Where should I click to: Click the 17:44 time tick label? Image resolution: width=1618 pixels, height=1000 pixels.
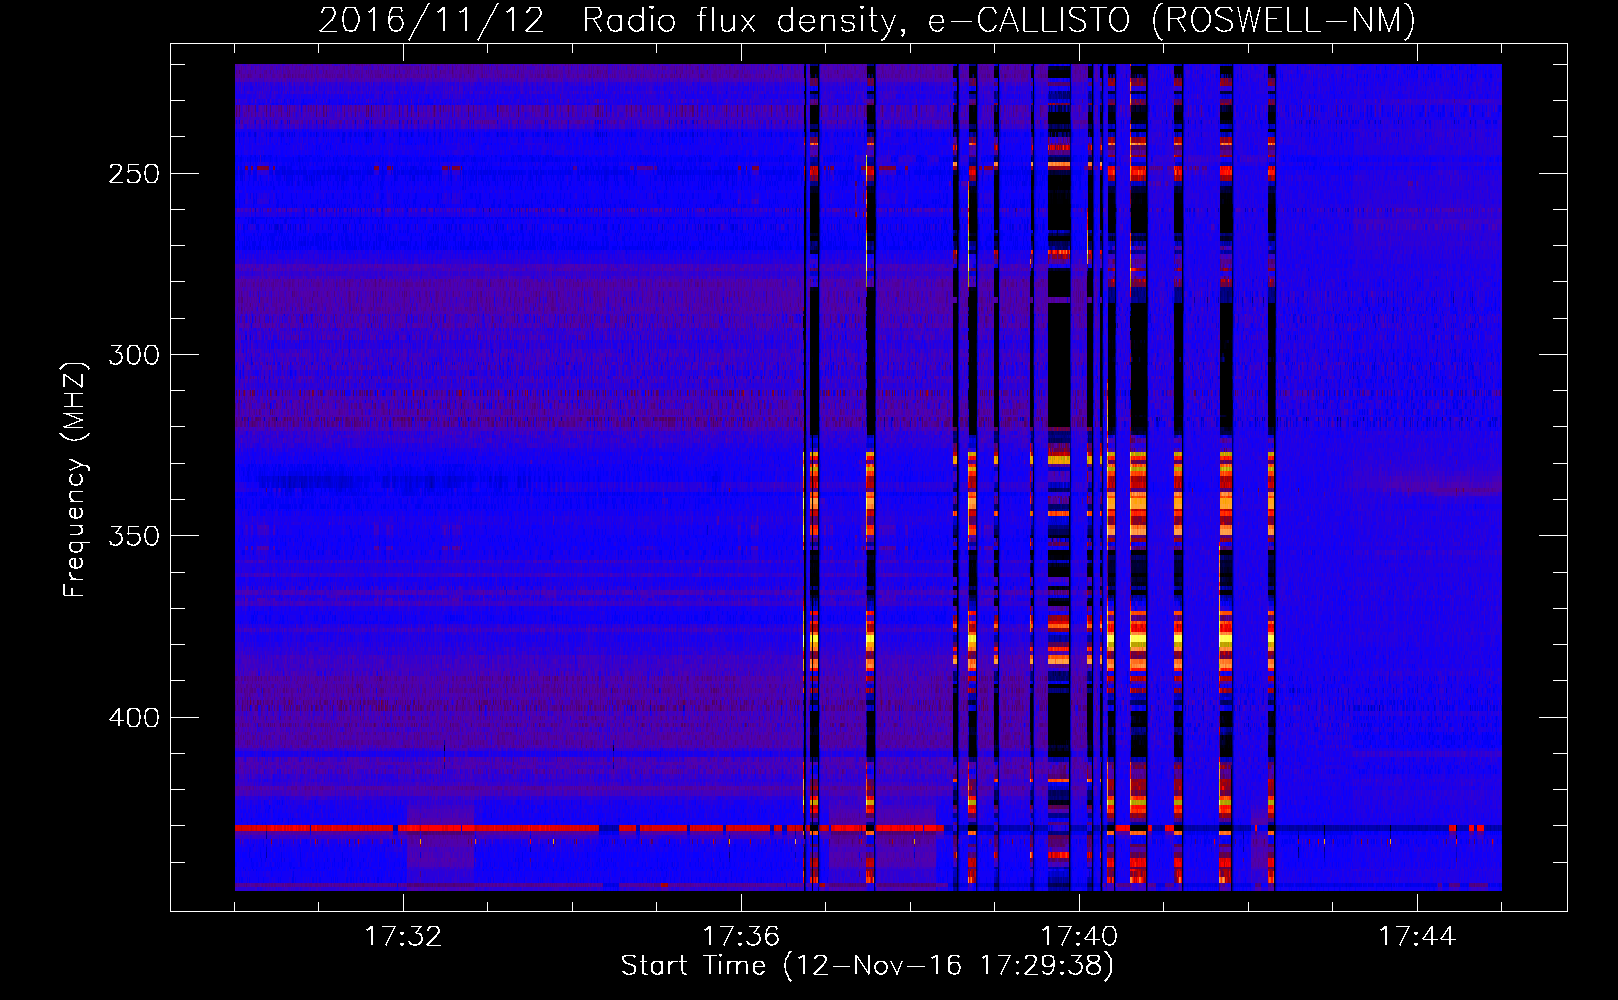(x=1417, y=937)
